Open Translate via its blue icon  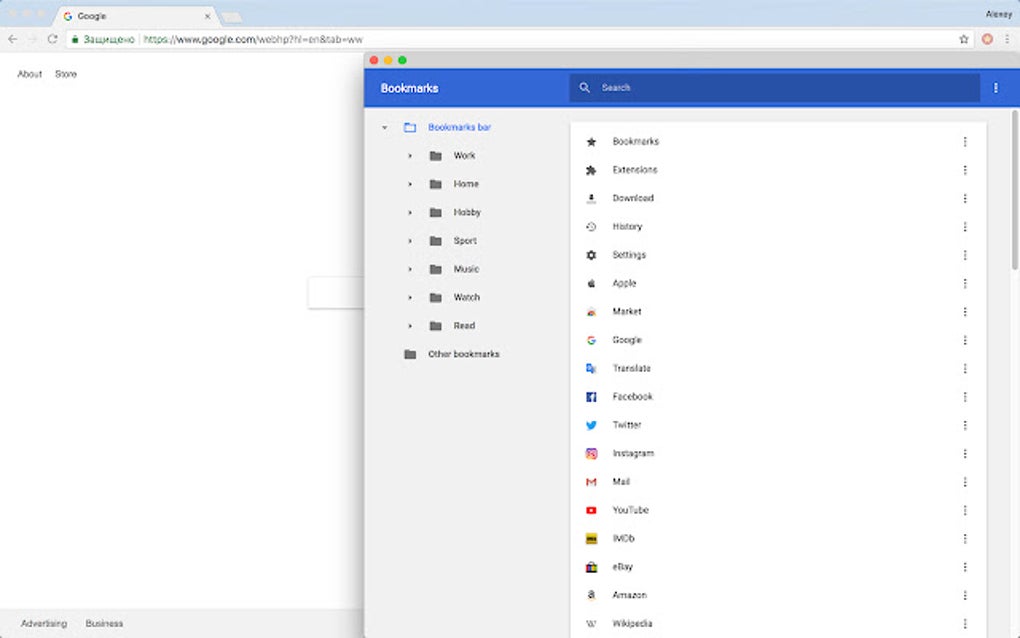pyautogui.click(x=590, y=368)
